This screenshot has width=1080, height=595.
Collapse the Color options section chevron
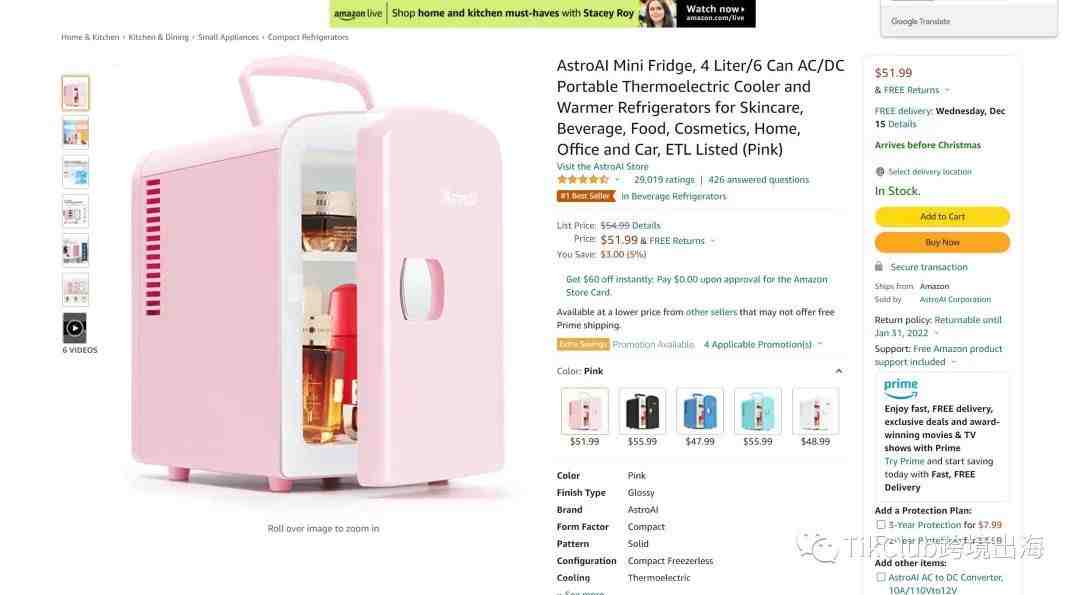(x=838, y=371)
